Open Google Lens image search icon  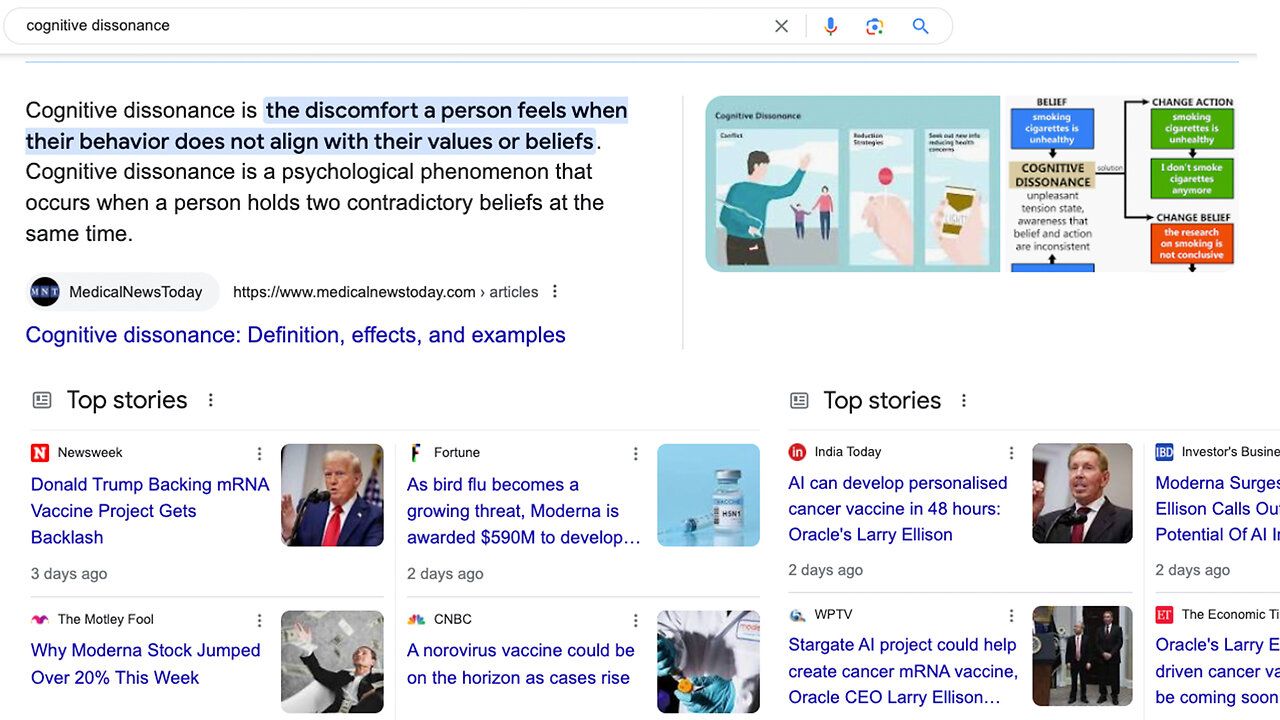pos(875,26)
